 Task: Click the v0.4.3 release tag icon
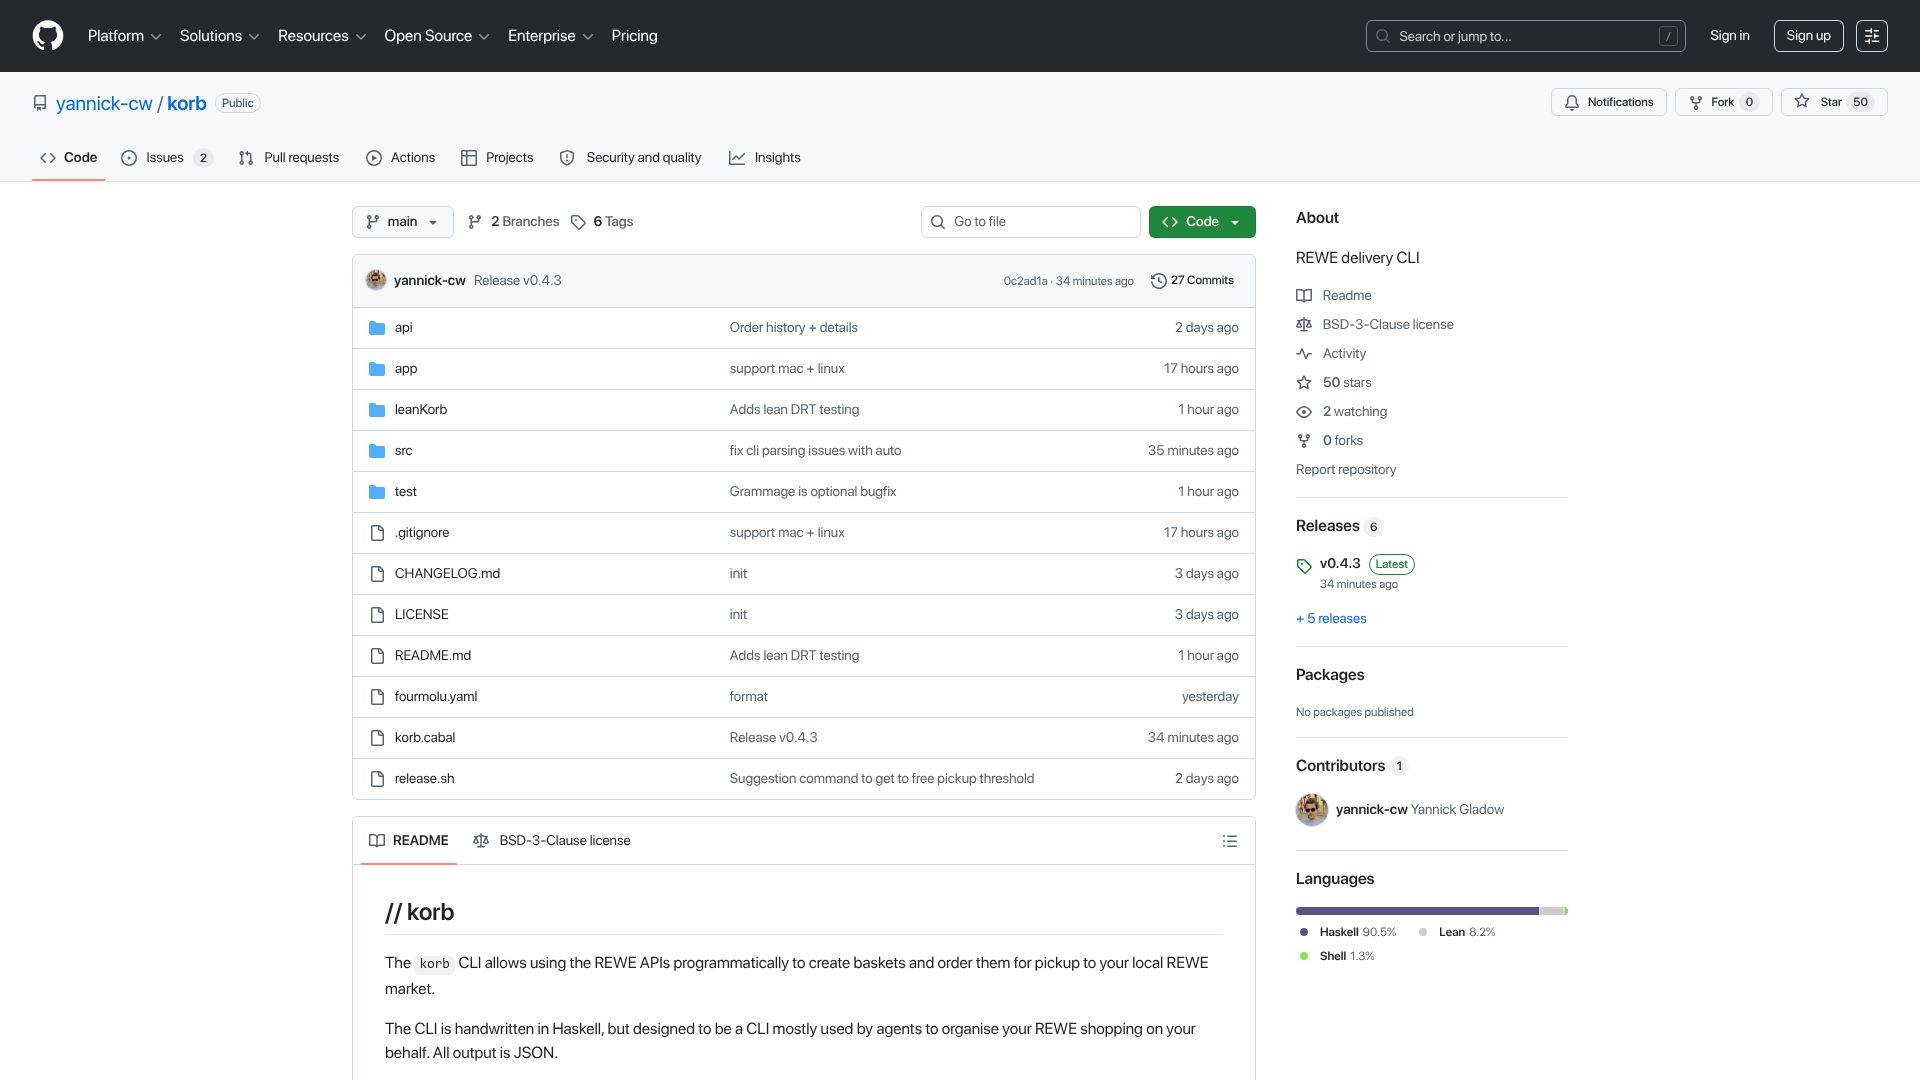(x=1304, y=566)
